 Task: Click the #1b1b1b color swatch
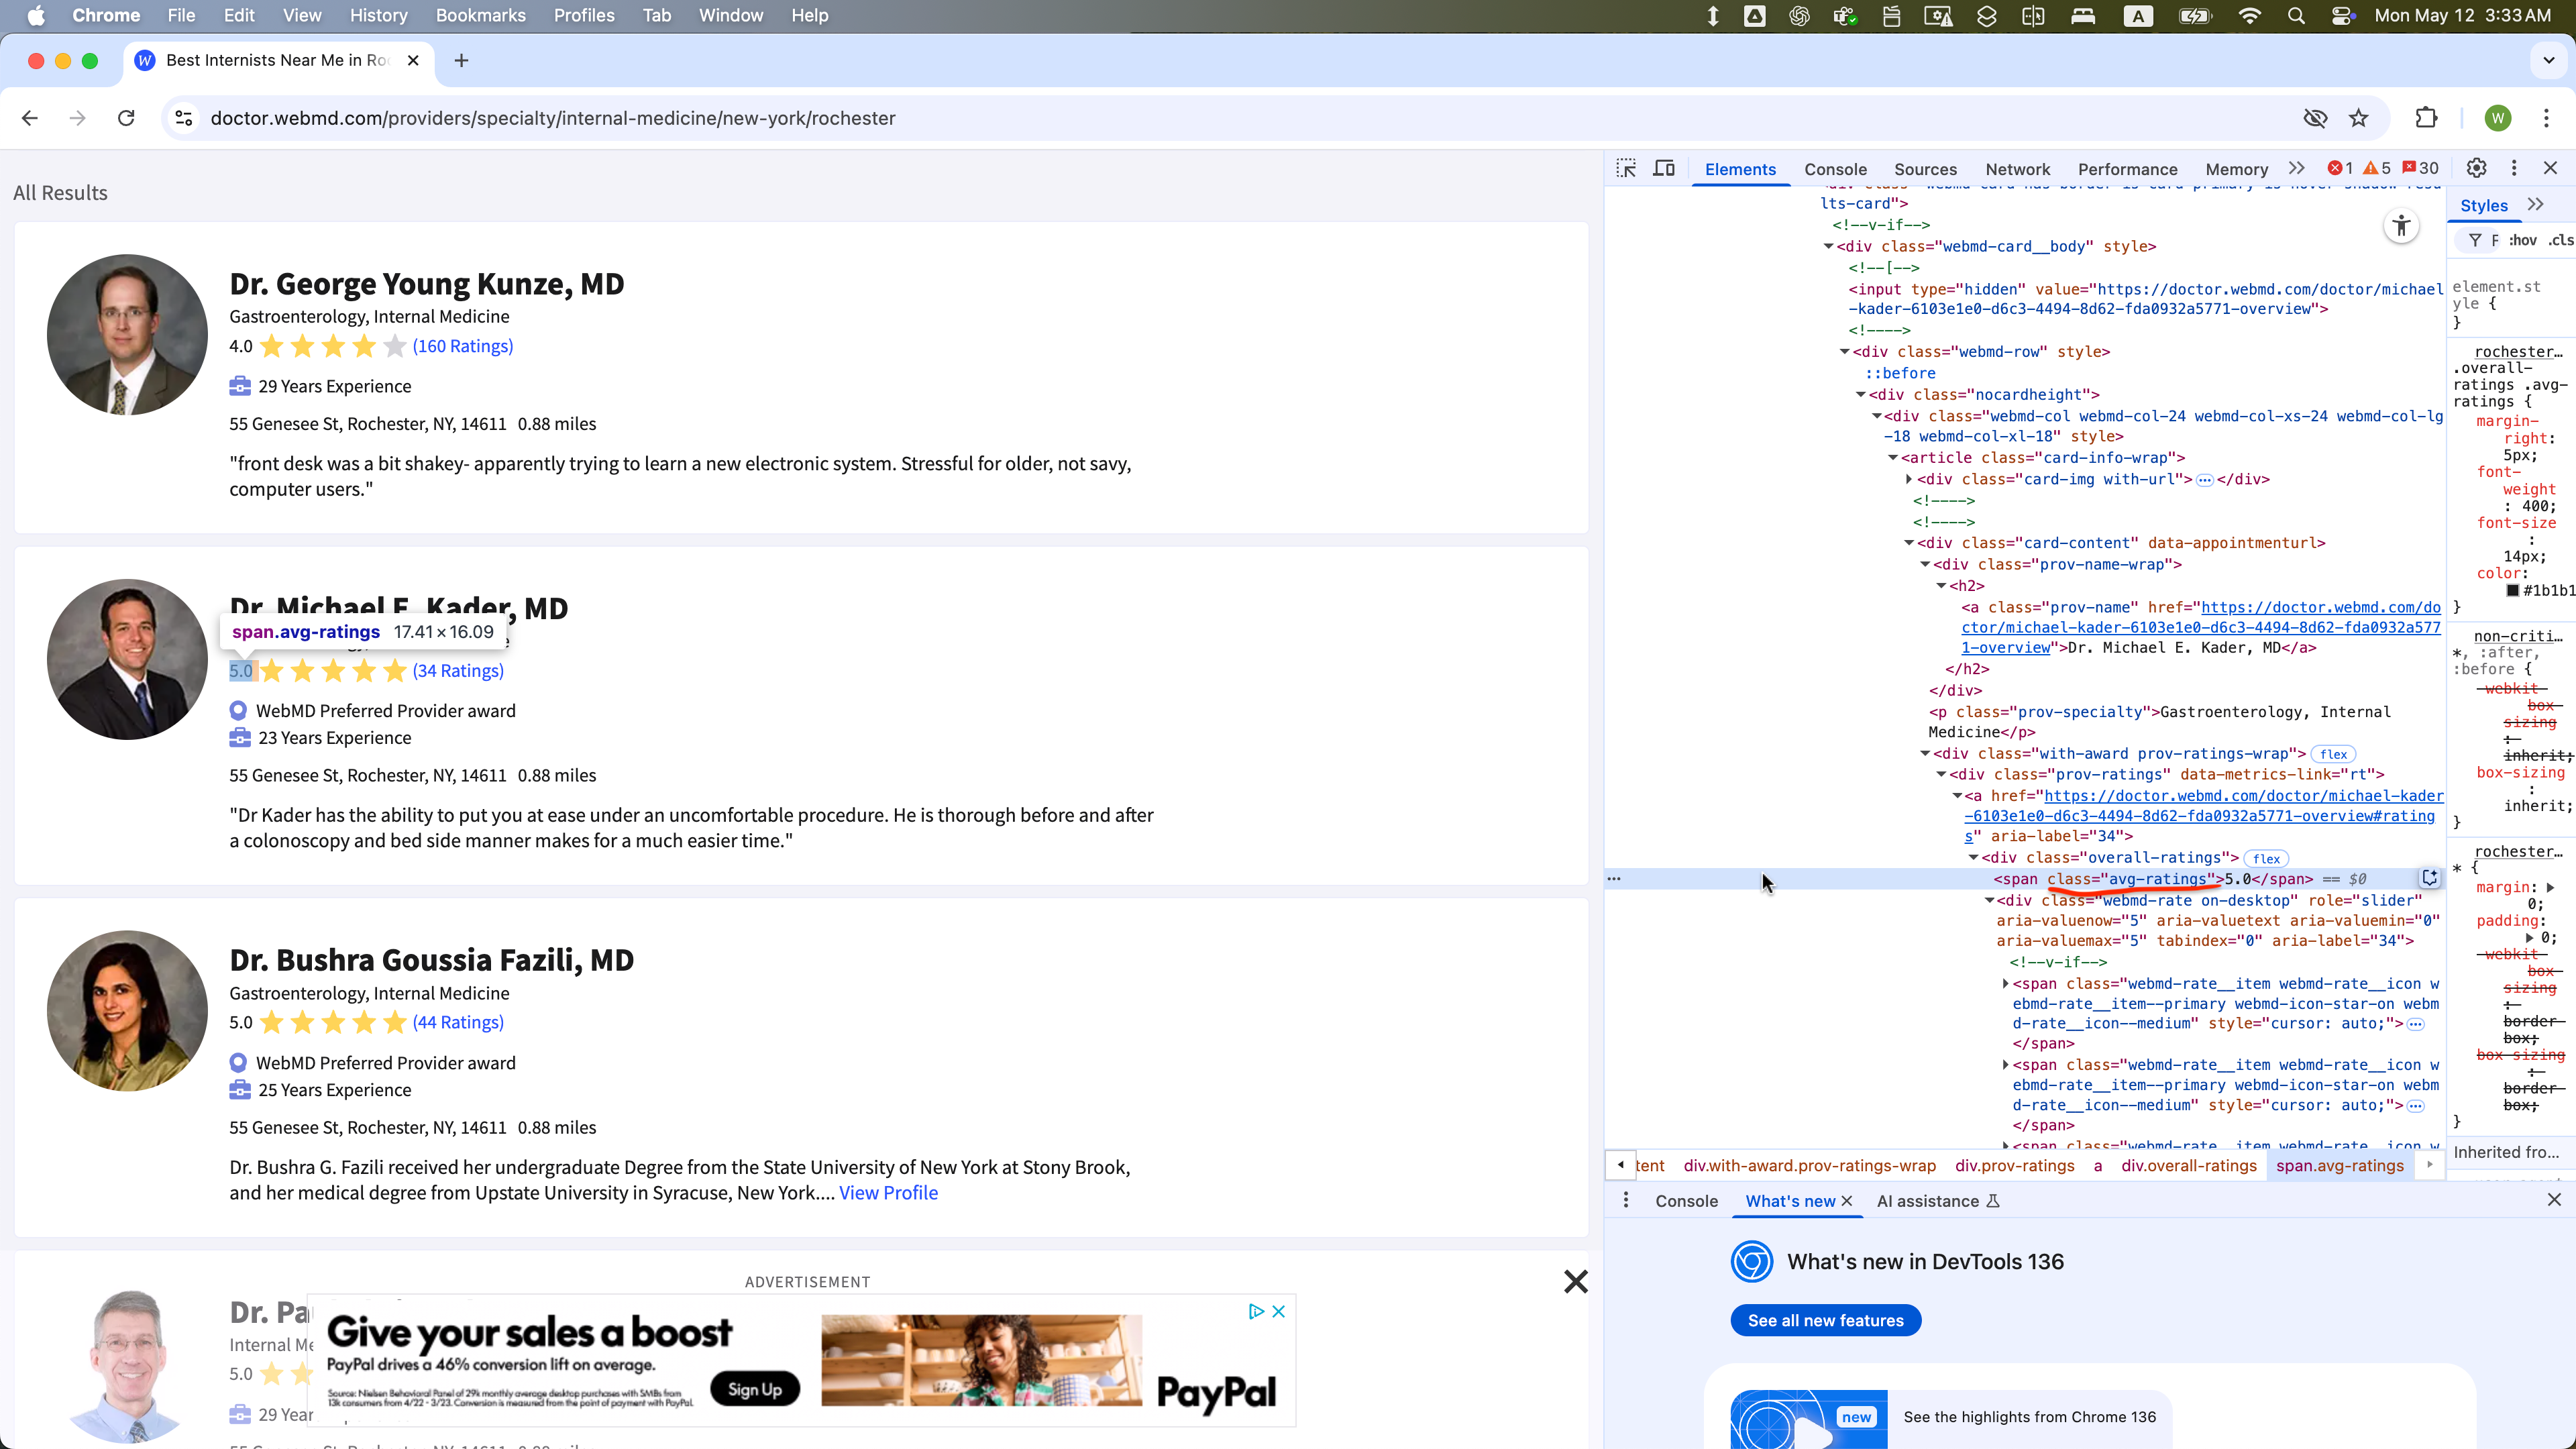tap(2512, 590)
